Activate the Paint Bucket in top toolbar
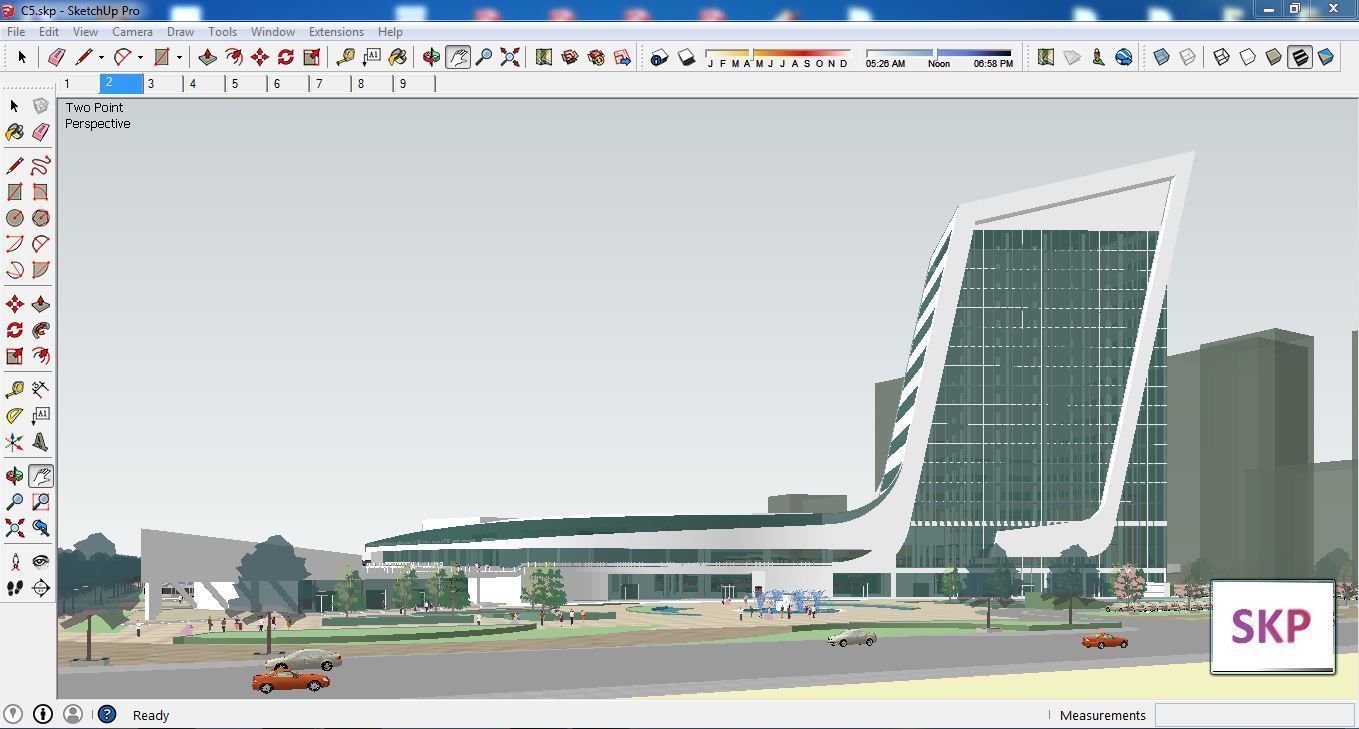Screen dimensions: 1359x729 [398, 57]
